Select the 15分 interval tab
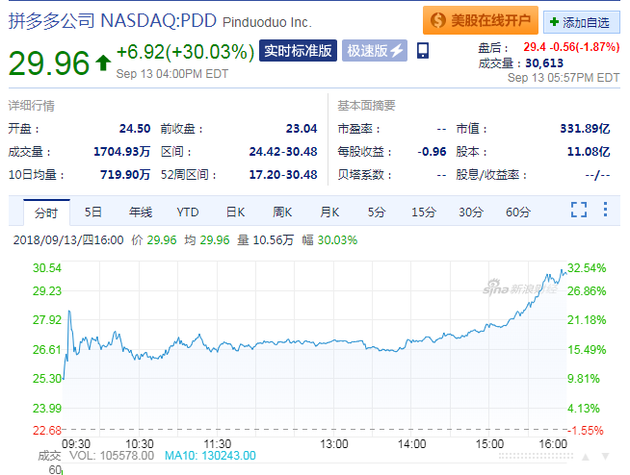The height and width of the screenshot is (475, 630). (423, 212)
